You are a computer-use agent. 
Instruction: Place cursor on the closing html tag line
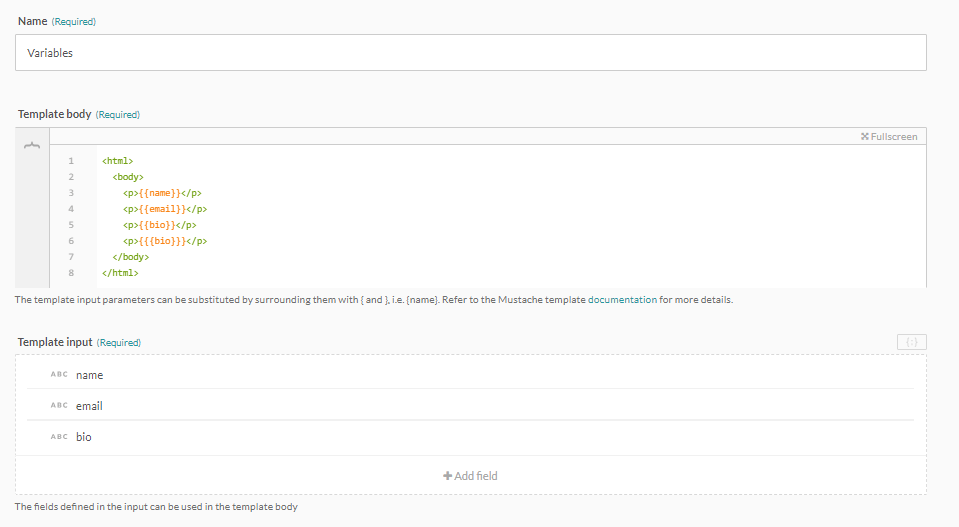(x=120, y=272)
